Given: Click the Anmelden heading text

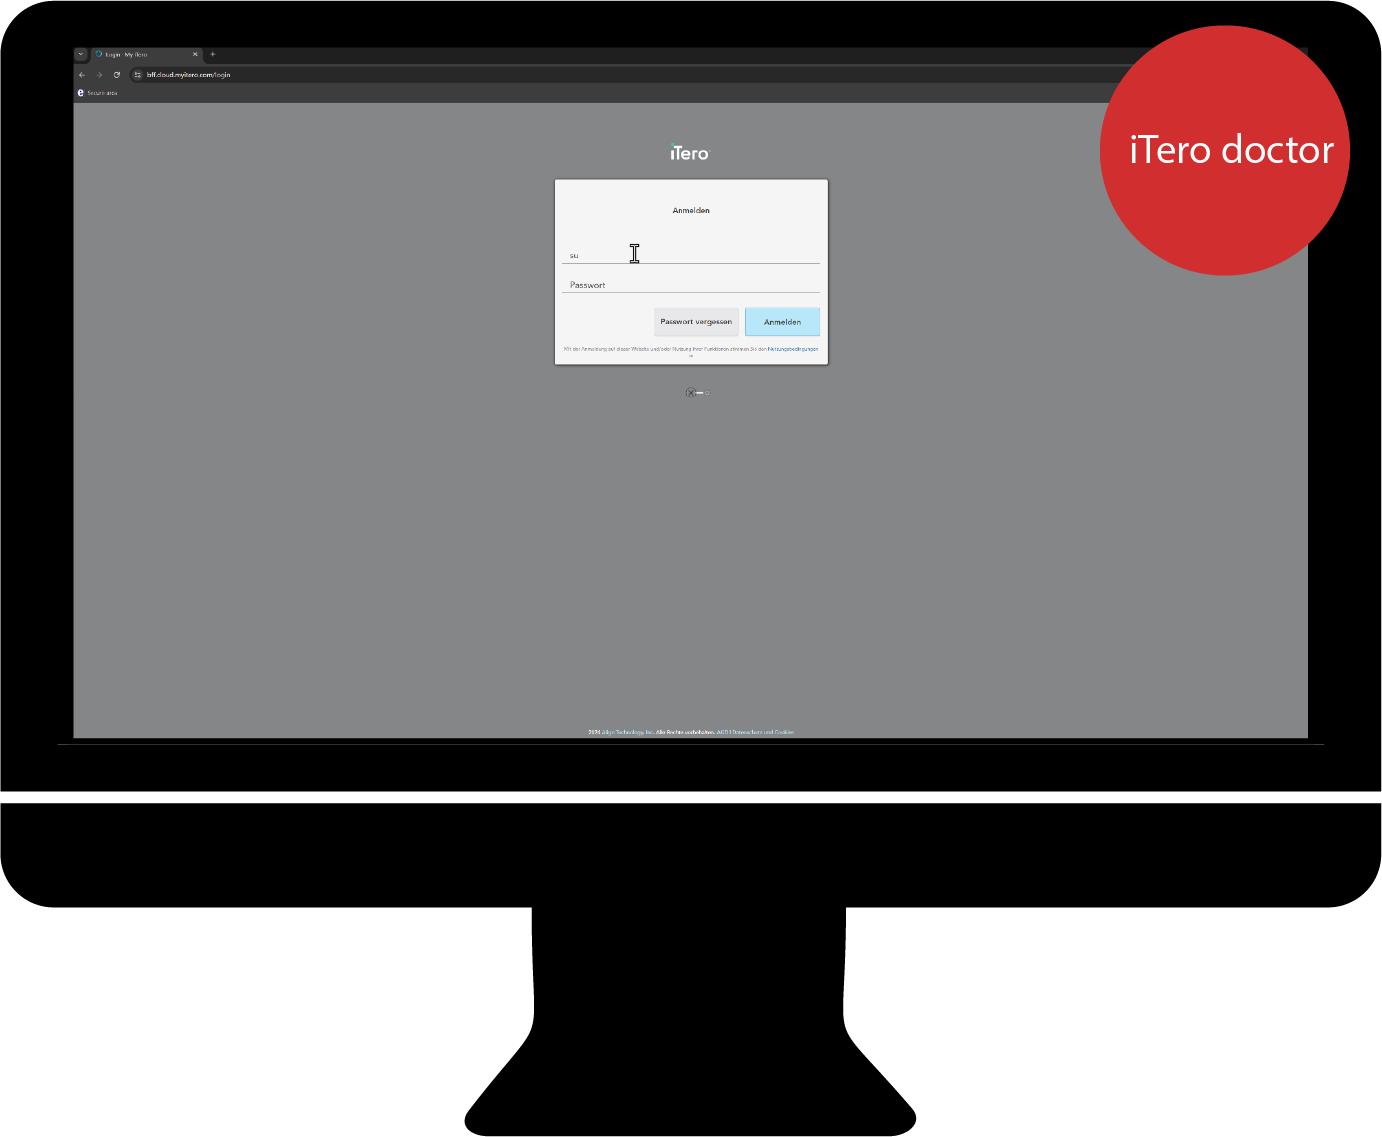Looking at the screenshot, I should [x=691, y=211].
